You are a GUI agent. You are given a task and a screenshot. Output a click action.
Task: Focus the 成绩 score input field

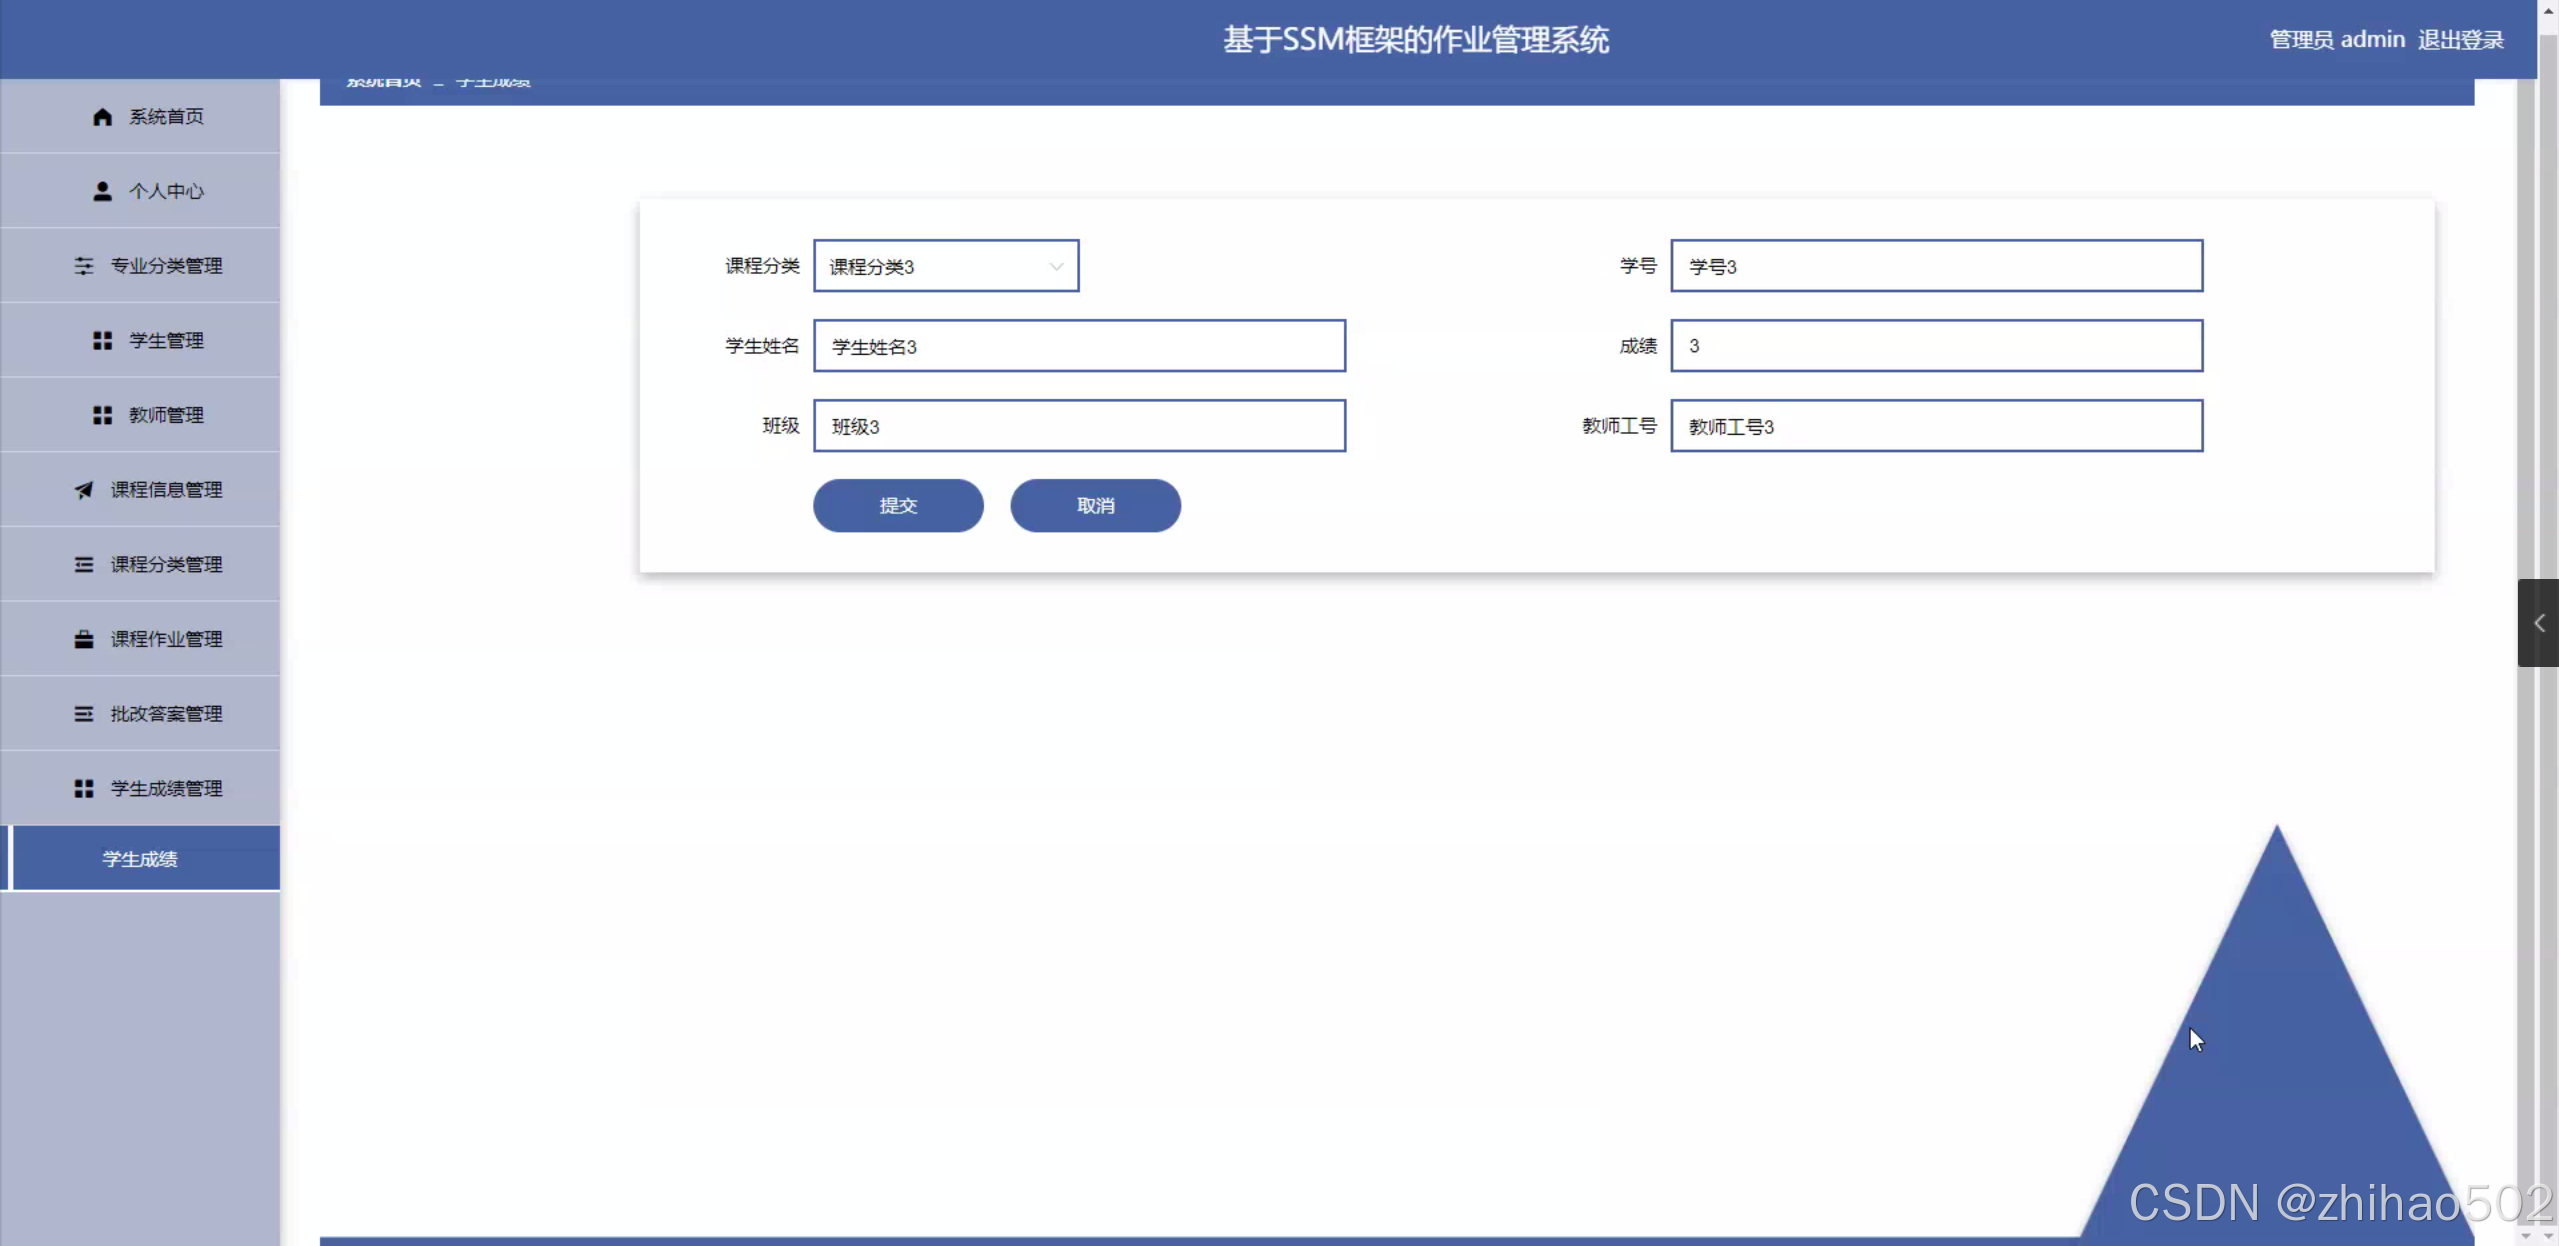tap(1936, 346)
